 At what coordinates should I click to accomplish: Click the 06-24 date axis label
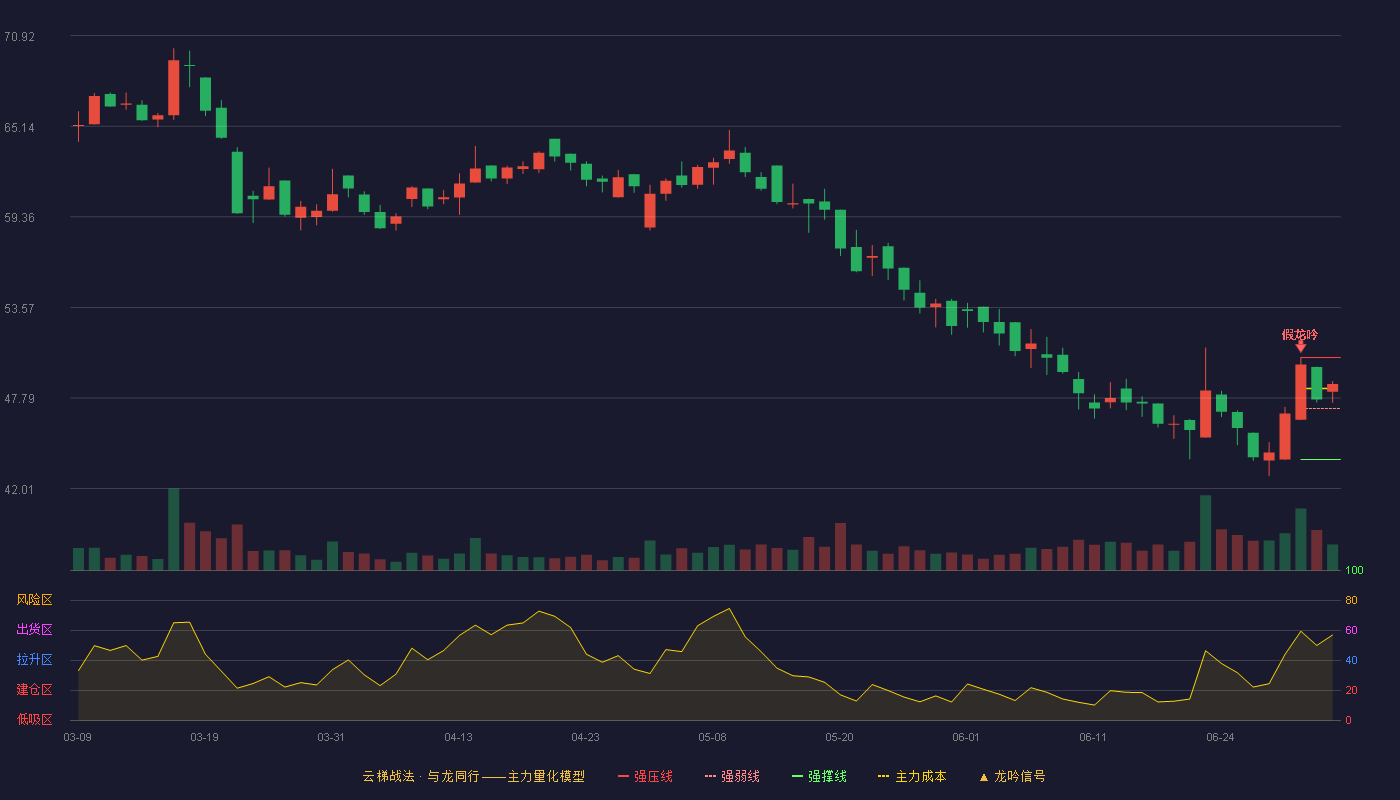(1220, 737)
